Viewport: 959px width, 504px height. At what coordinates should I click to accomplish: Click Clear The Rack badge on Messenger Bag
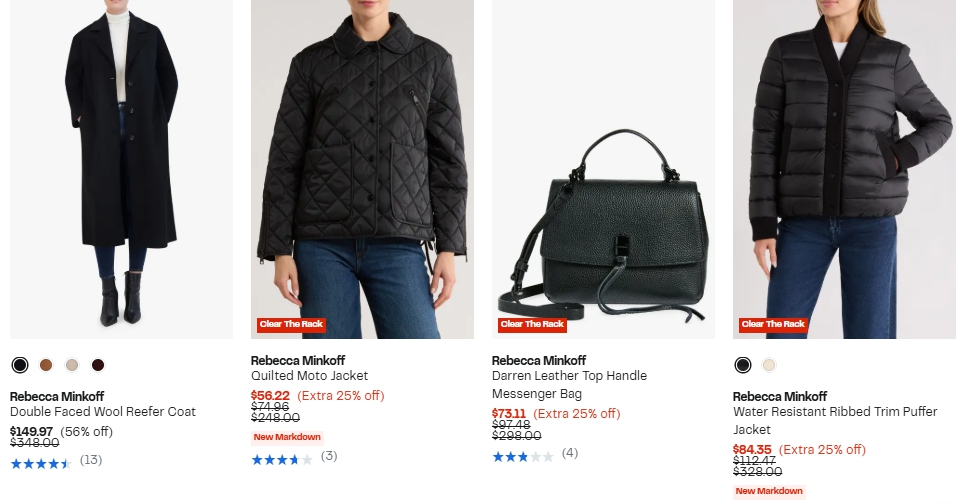click(x=532, y=324)
